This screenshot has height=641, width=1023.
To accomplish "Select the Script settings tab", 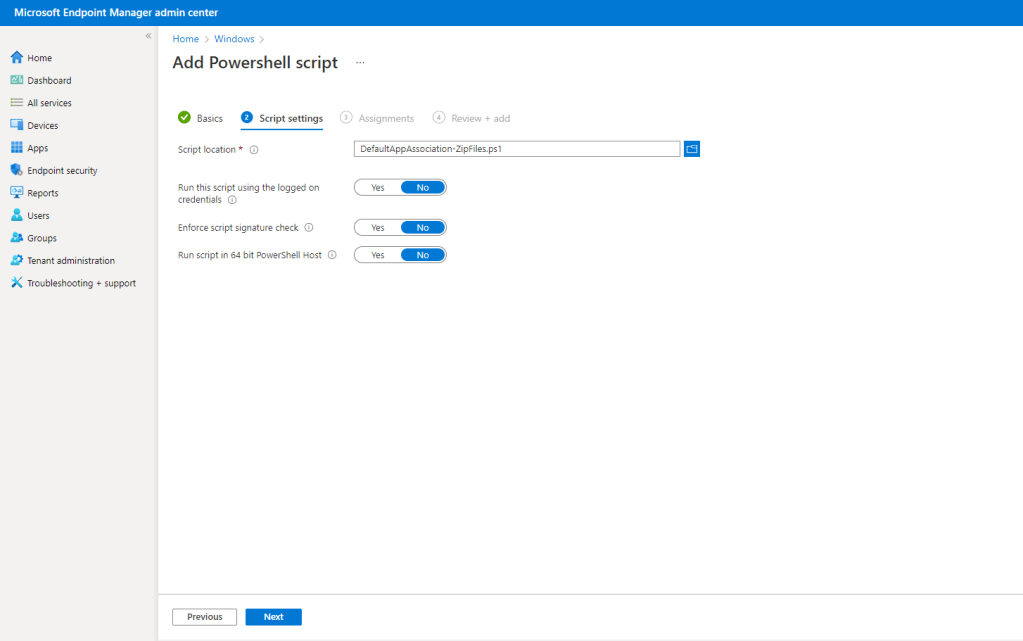I will click(x=290, y=118).
